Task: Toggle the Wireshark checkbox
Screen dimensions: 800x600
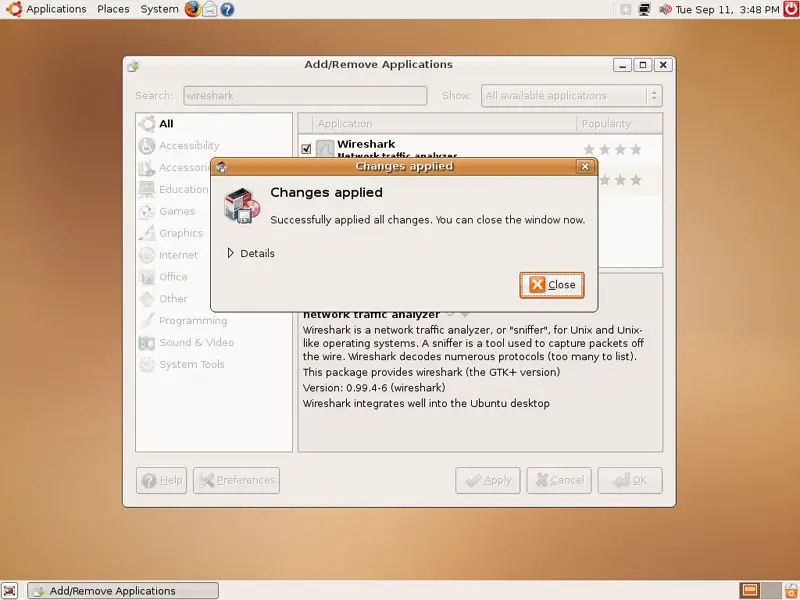Action: point(306,148)
